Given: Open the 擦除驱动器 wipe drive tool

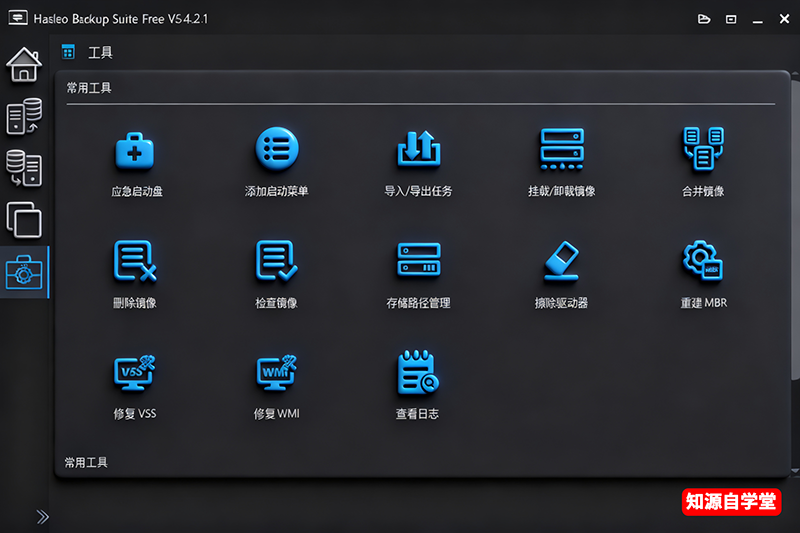Looking at the screenshot, I should (561, 274).
